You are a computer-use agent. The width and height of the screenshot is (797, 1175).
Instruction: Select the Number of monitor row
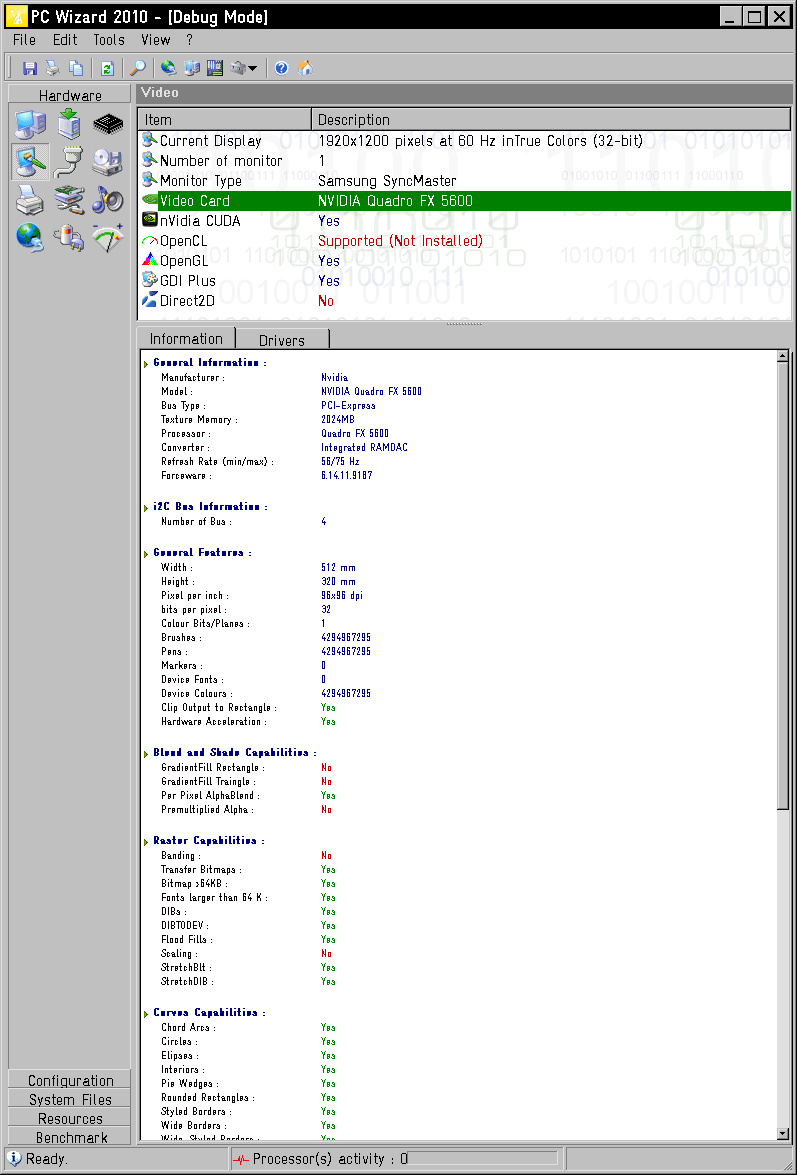[464, 161]
